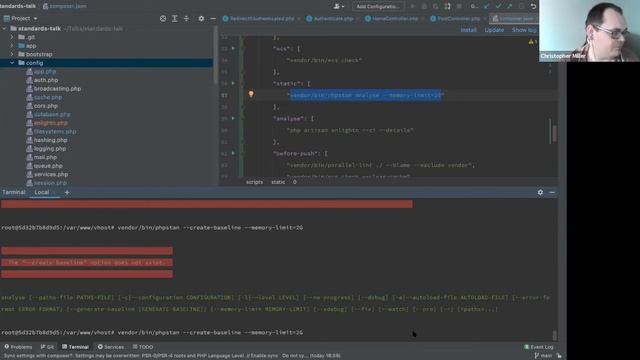Click the "scripts" breadcrumb in editor
Image resolution: width=640 pixels, height=360 pixels.
click(254, 182)
